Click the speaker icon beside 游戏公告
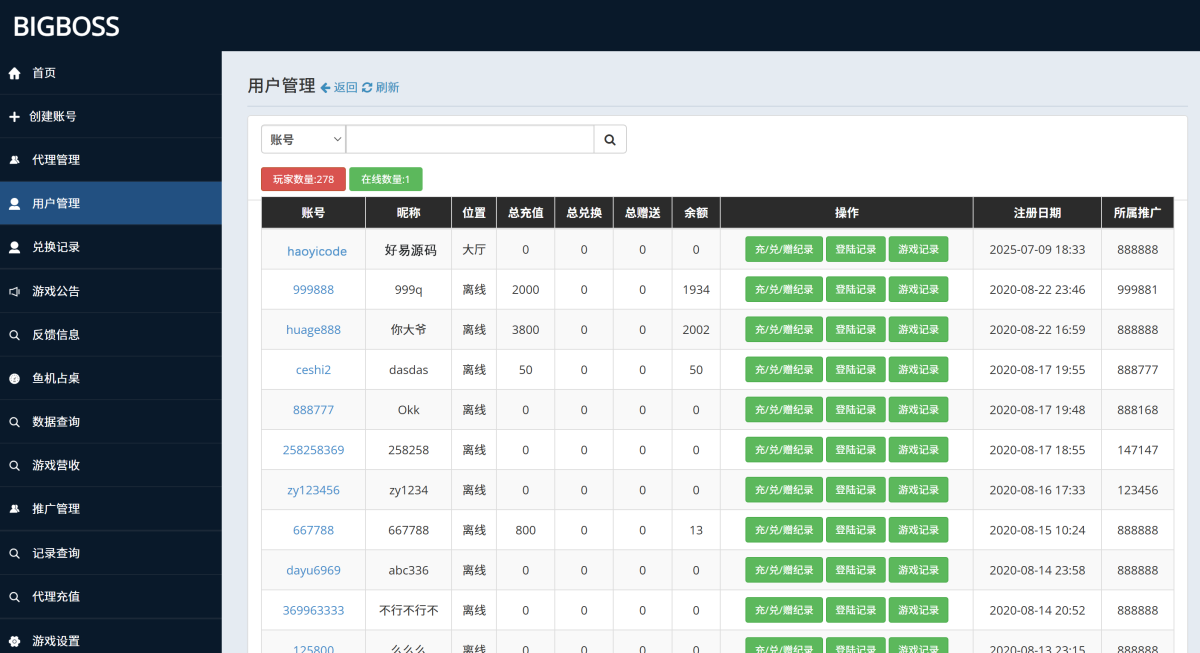1200x653 pixels. point(15,291)
